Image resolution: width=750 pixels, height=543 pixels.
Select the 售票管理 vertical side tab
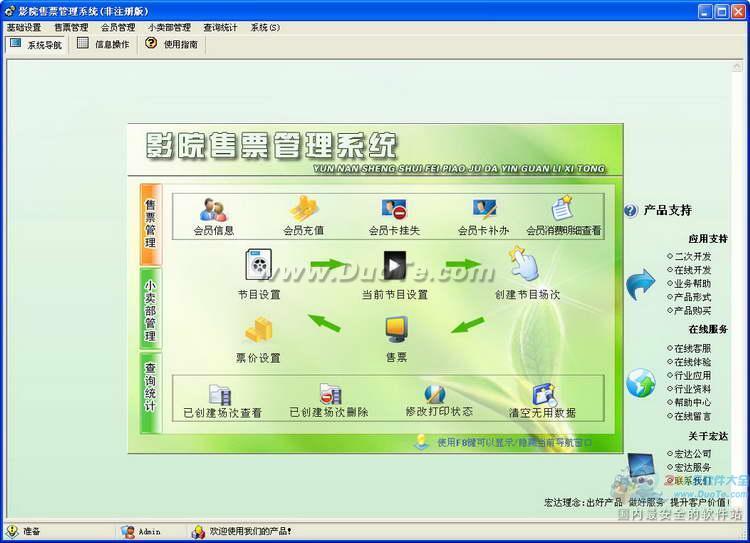[151, 224]
